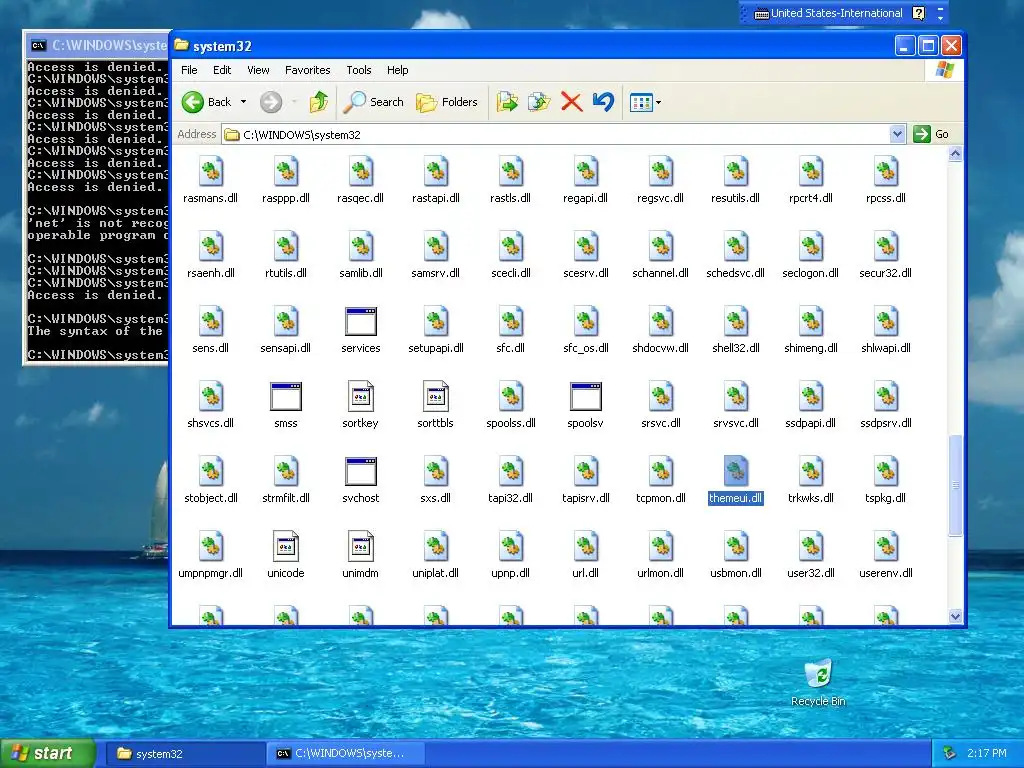
Task: Open the Views dropdown button
Action: coord(645,102)
